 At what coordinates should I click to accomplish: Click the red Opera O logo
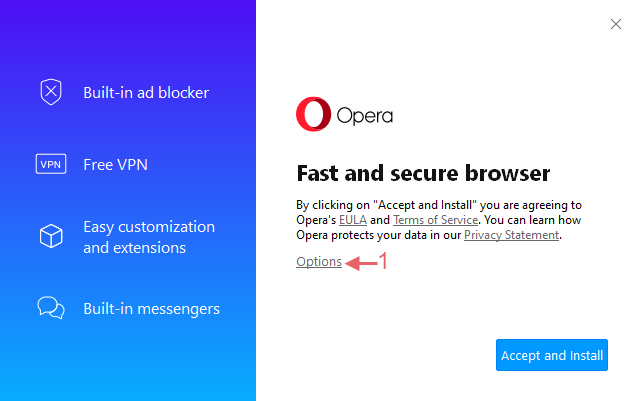[313, 114]
